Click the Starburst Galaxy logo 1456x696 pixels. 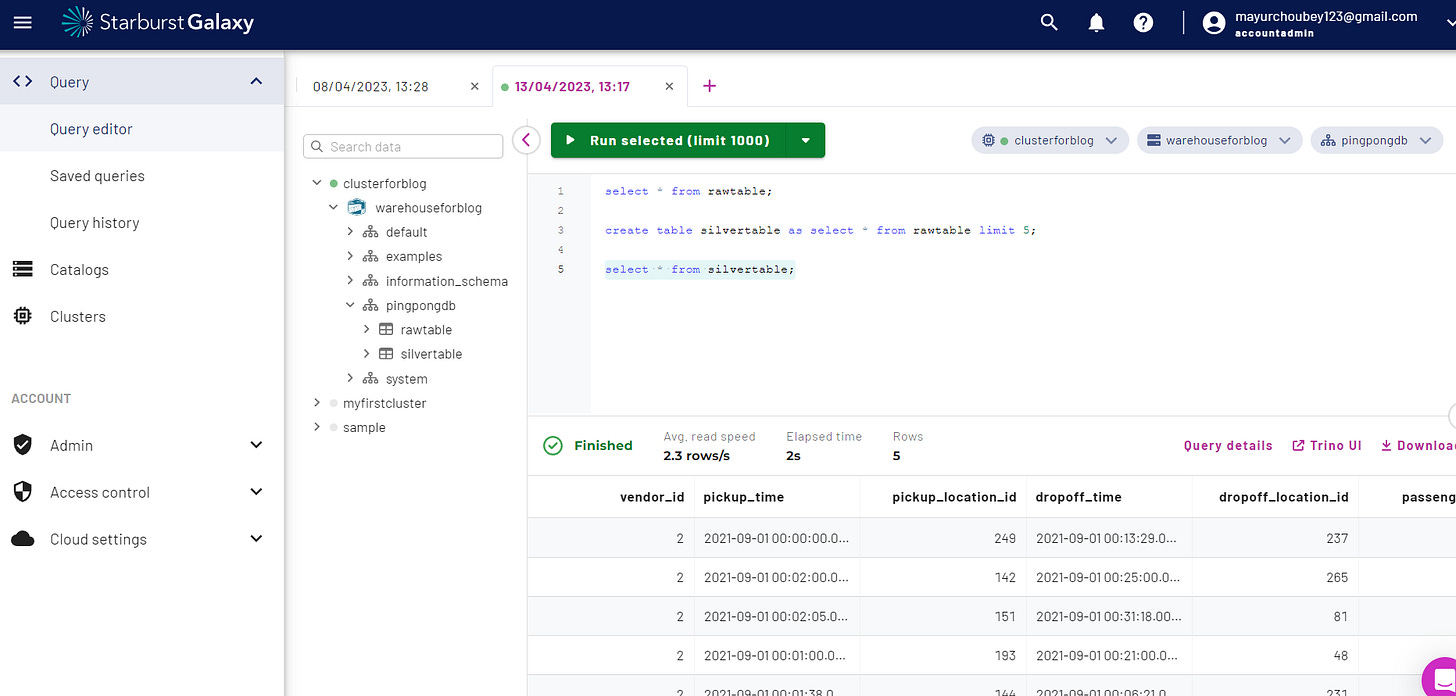(157, 22)
